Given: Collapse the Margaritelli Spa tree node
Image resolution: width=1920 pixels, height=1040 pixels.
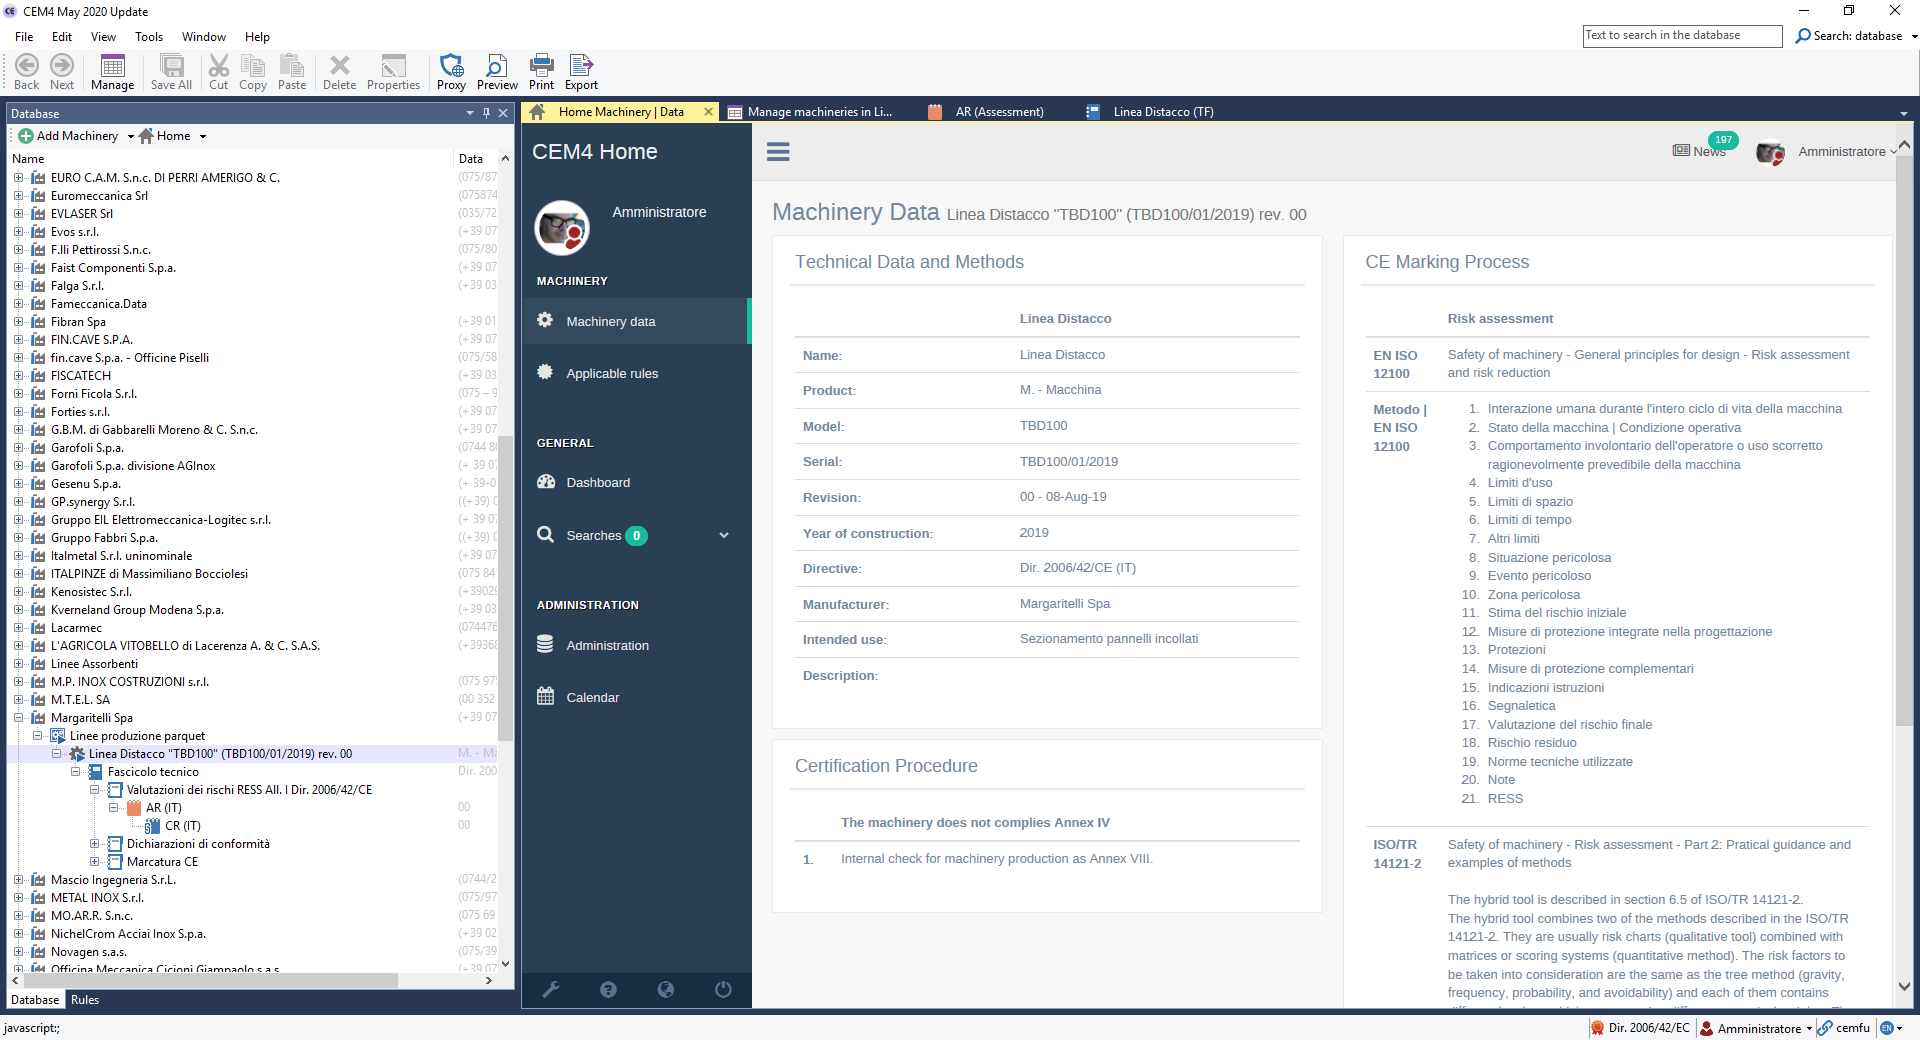Looking at the screenshot, I should pyautogui.click(x=18, y=718).
